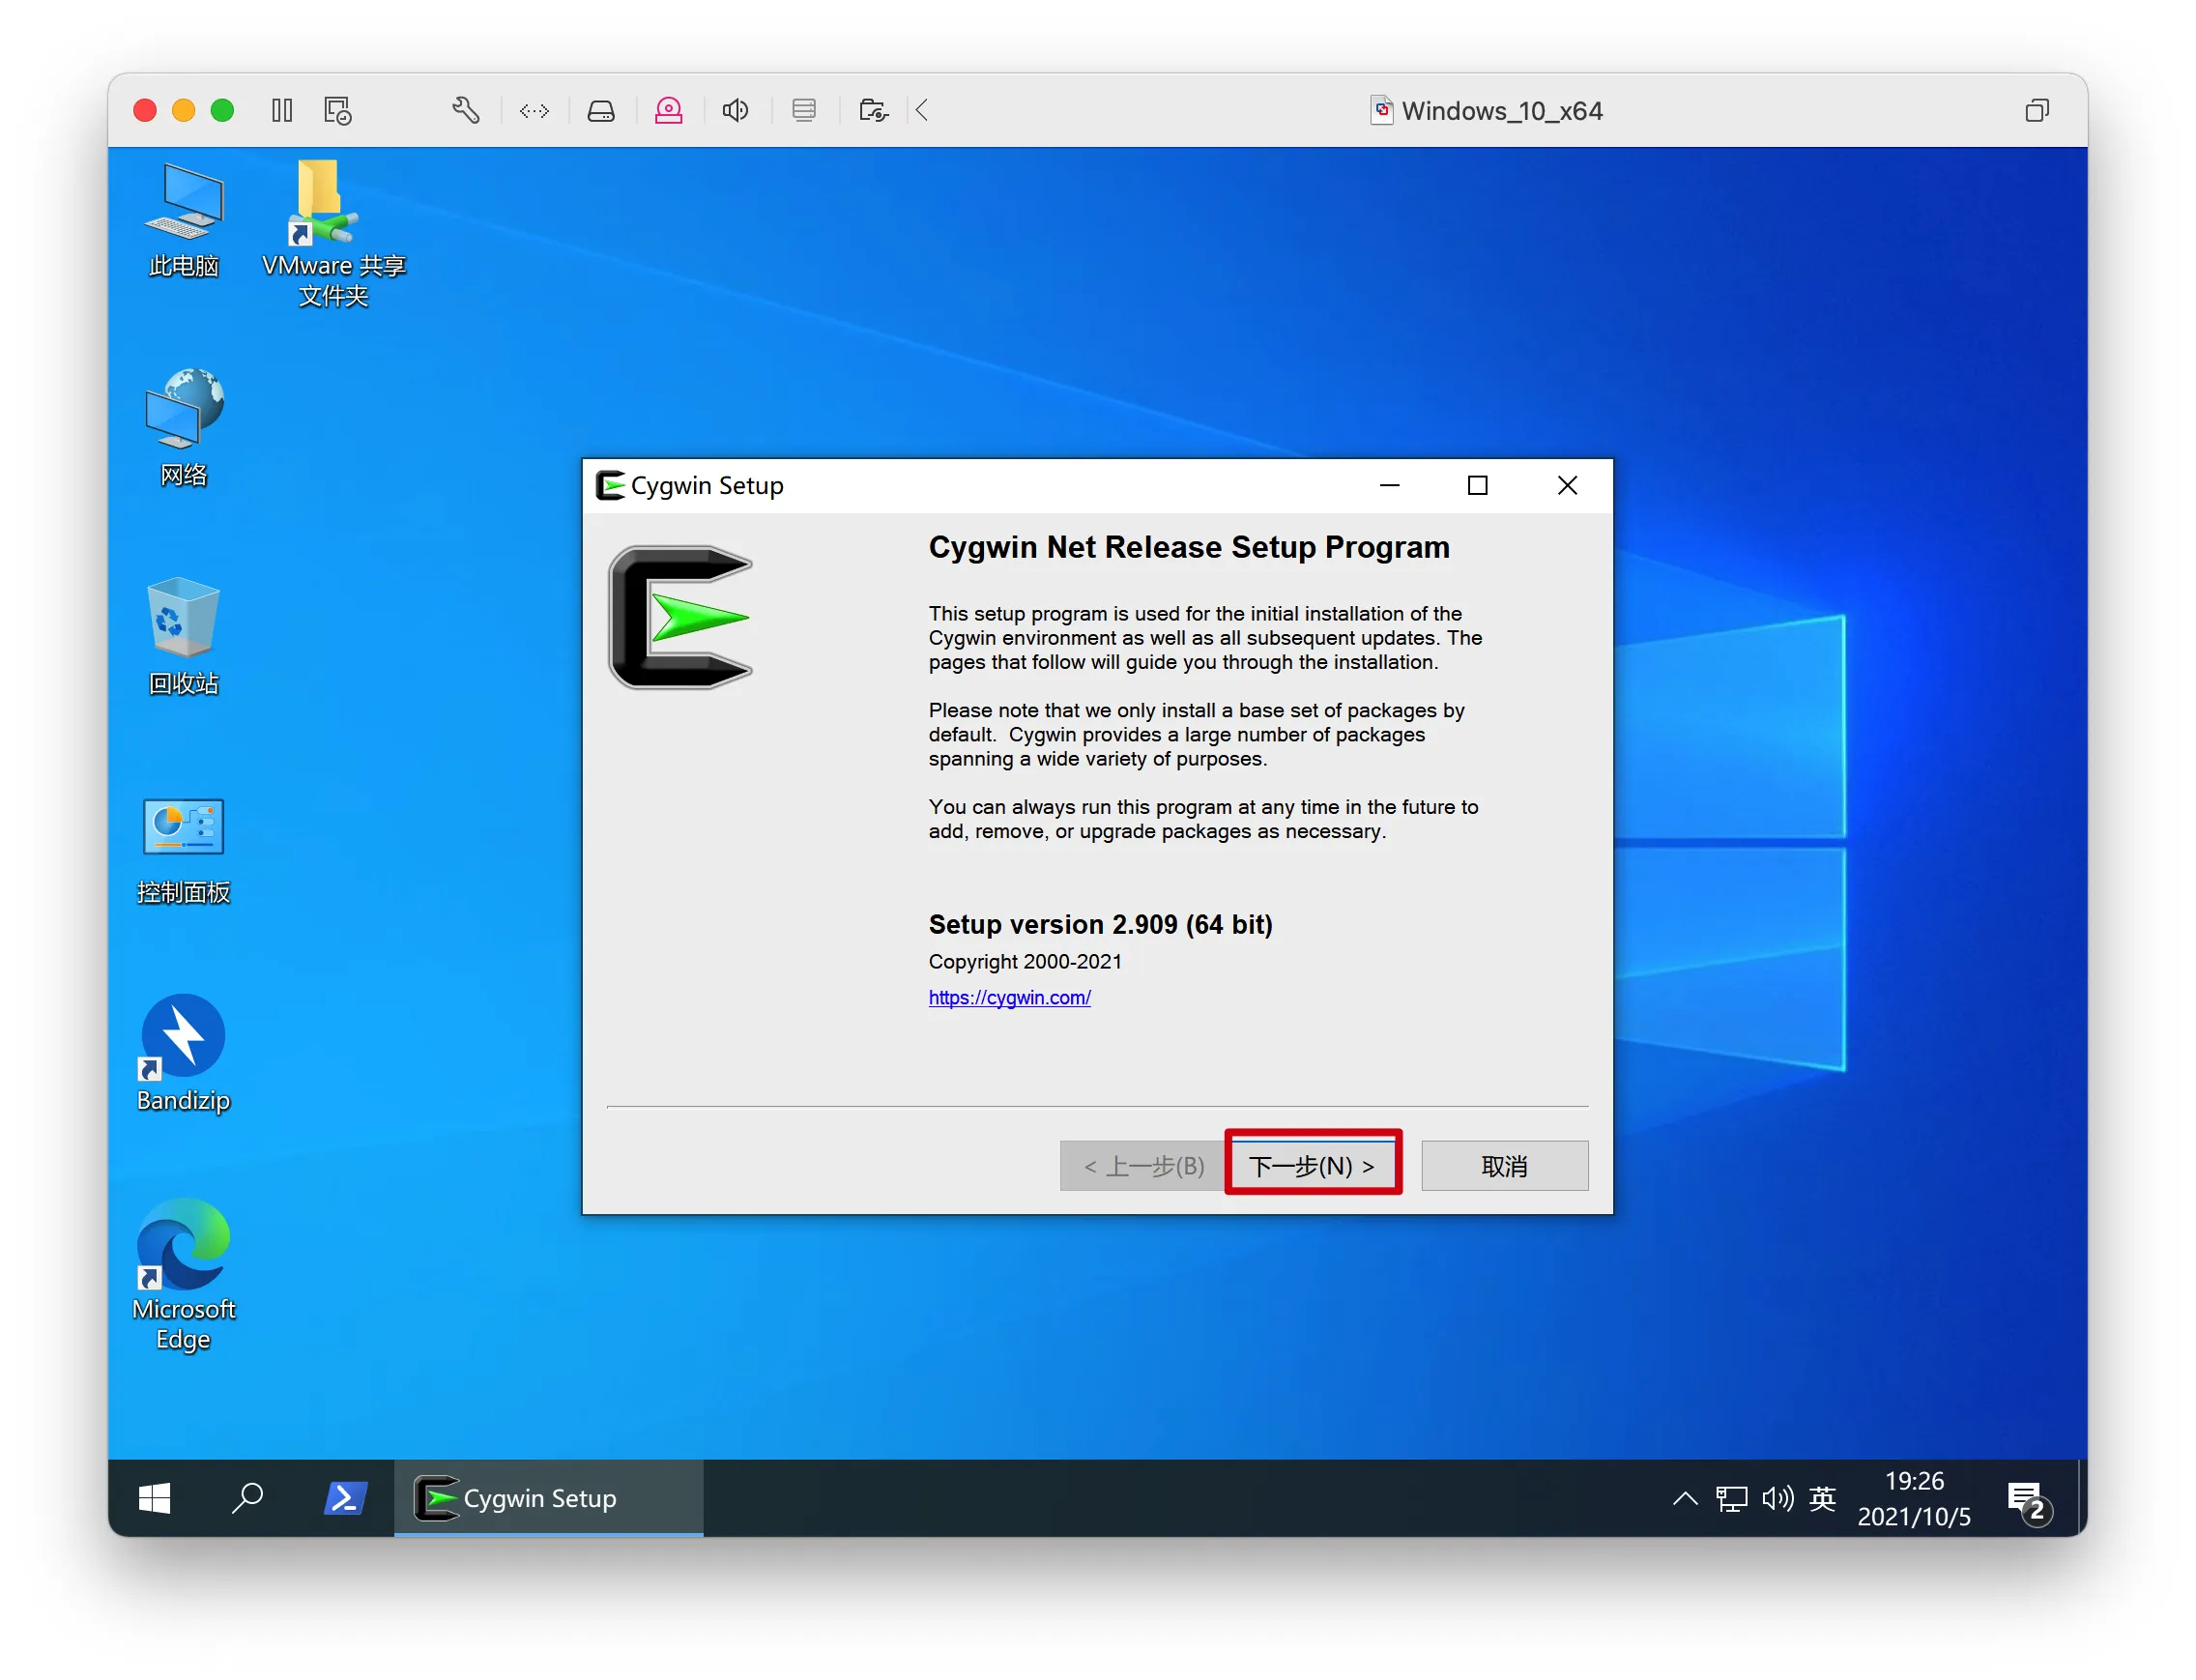Switch the 英 input method indicator
The image size is (2196, 1680).
(1823, 1498)
